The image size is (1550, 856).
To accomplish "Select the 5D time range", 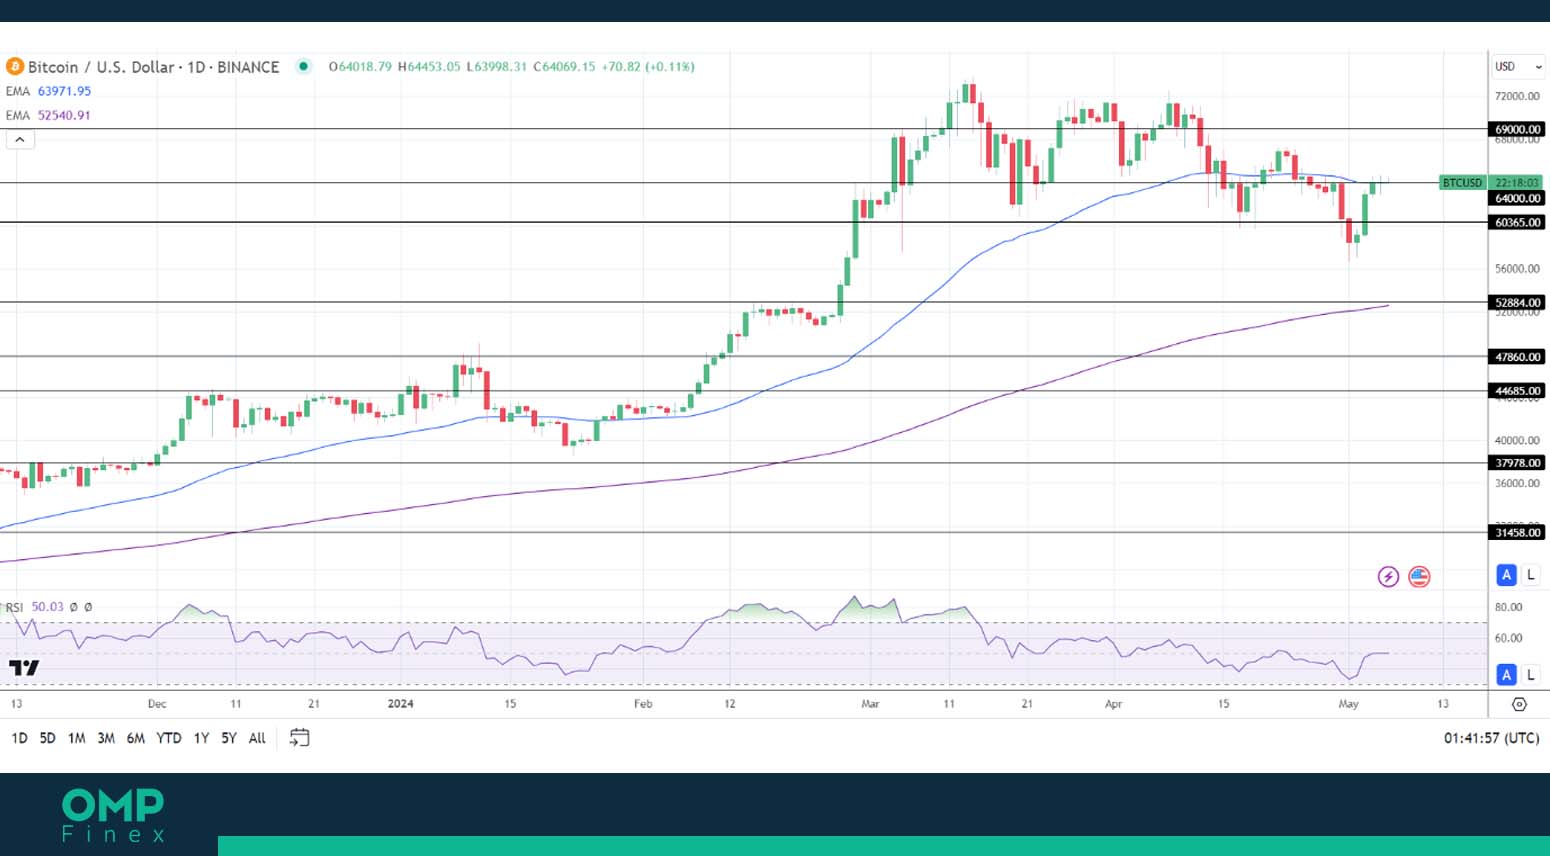I will point(47,738).
